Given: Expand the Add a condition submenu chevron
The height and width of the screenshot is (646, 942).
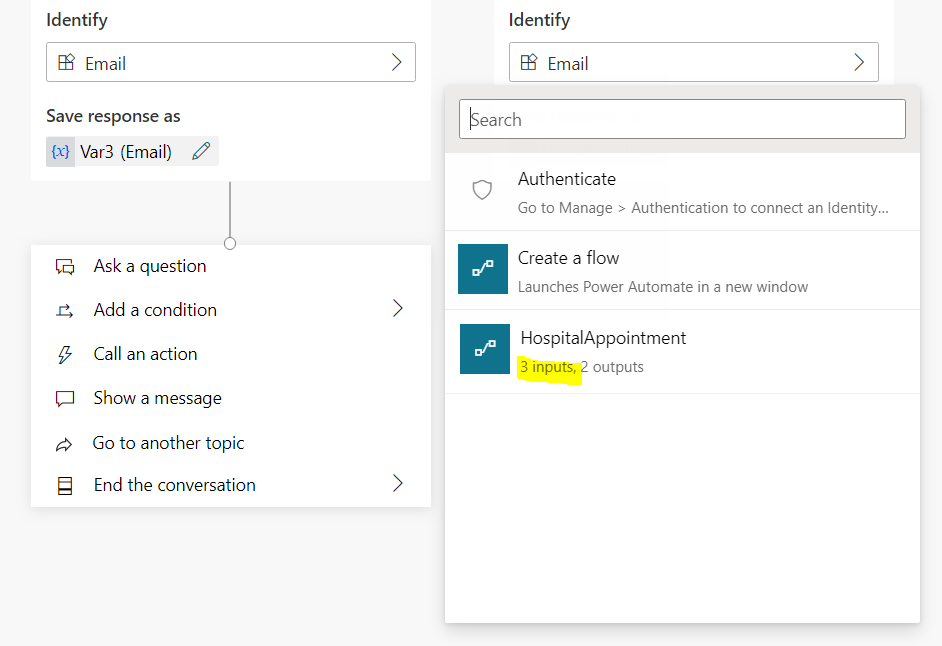Looking at the screenshot, I should tap(397, 308).
